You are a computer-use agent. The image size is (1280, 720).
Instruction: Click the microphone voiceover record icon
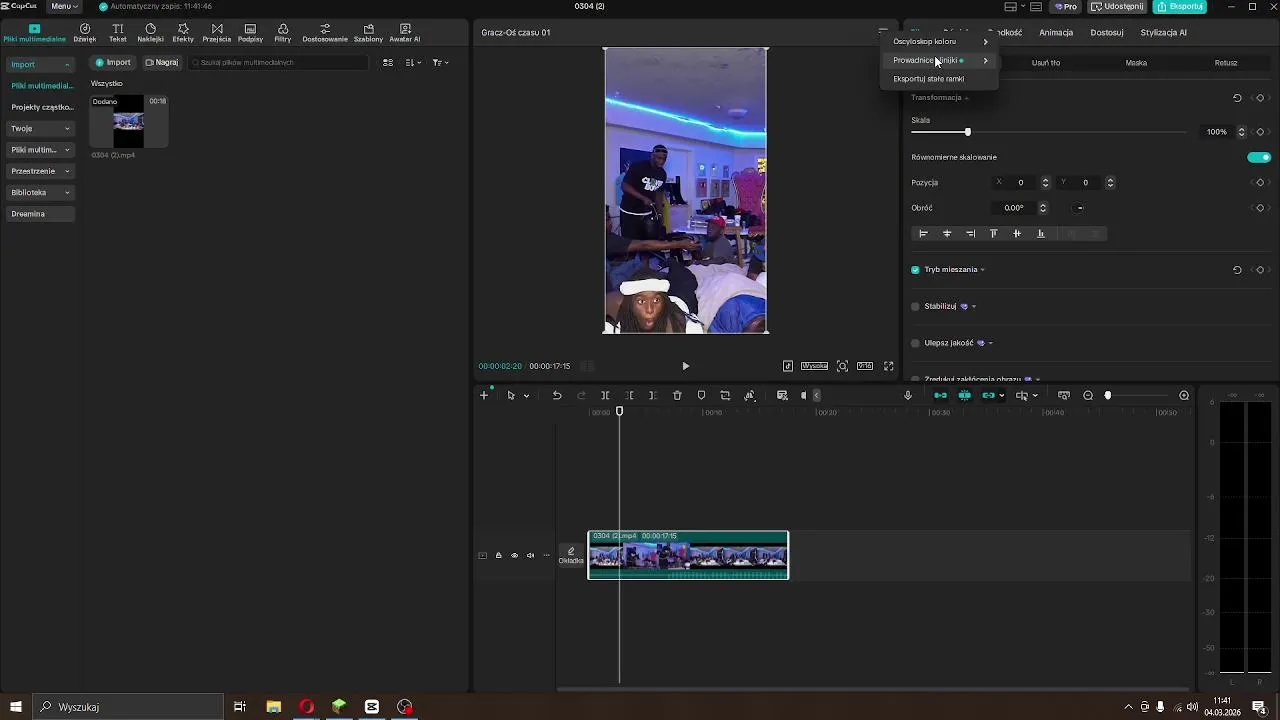coord(908,395)
